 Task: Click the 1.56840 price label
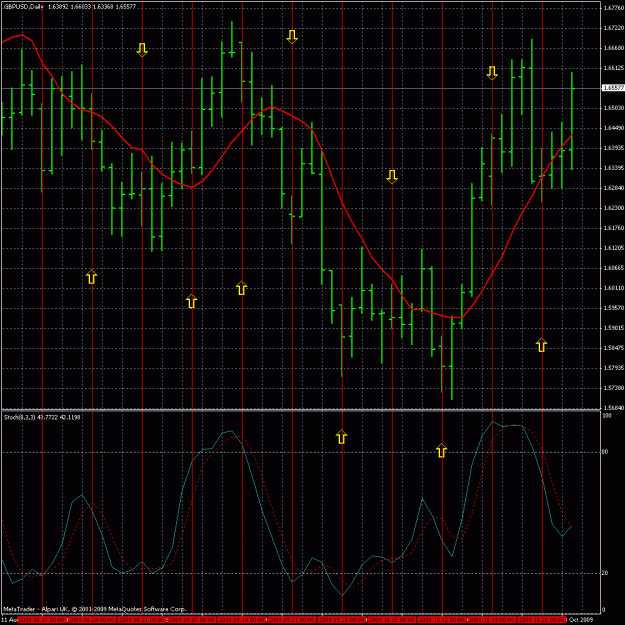click(x=613, y=408)
